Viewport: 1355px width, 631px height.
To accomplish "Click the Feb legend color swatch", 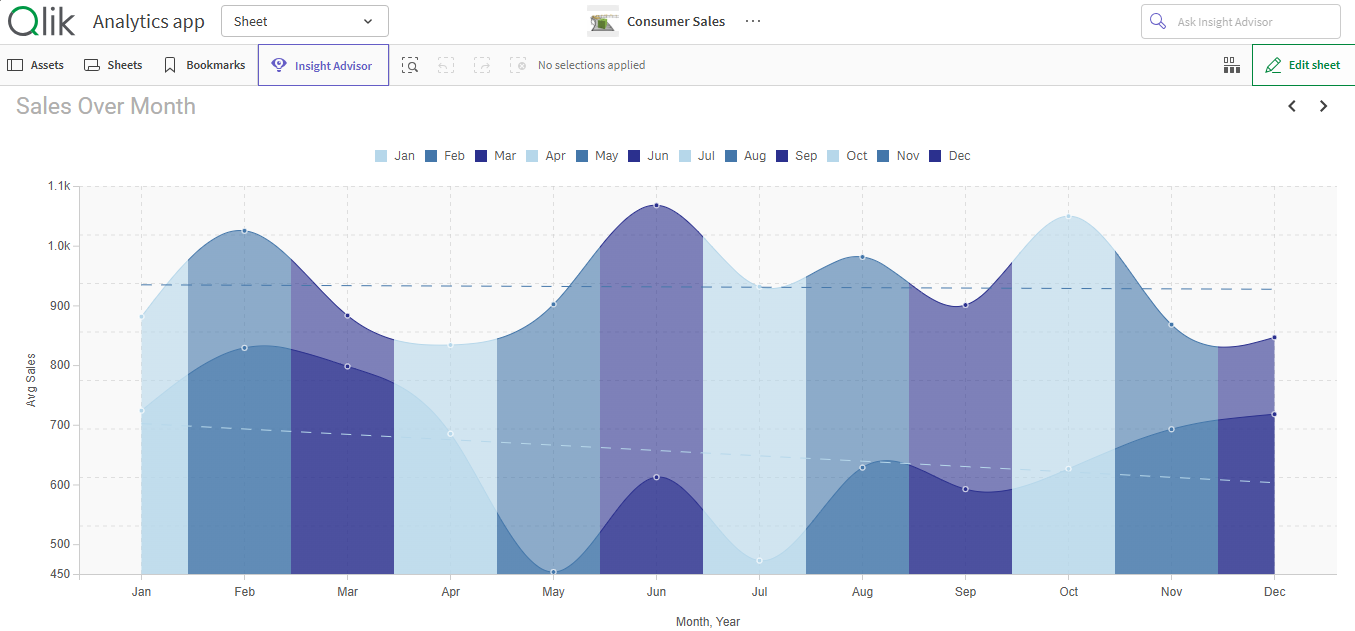I will [x=431, y=156].
